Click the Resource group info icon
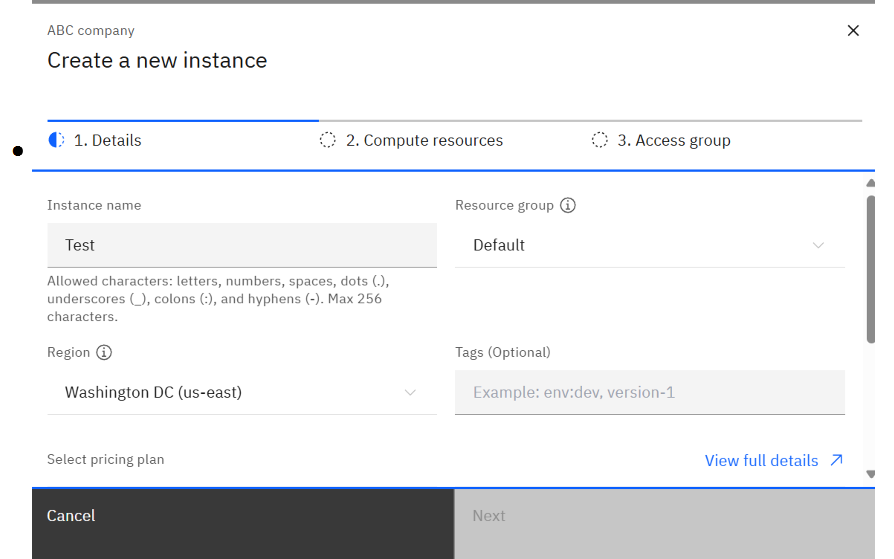The height and width of the screenshot is (559, 894). coord(568,205)
